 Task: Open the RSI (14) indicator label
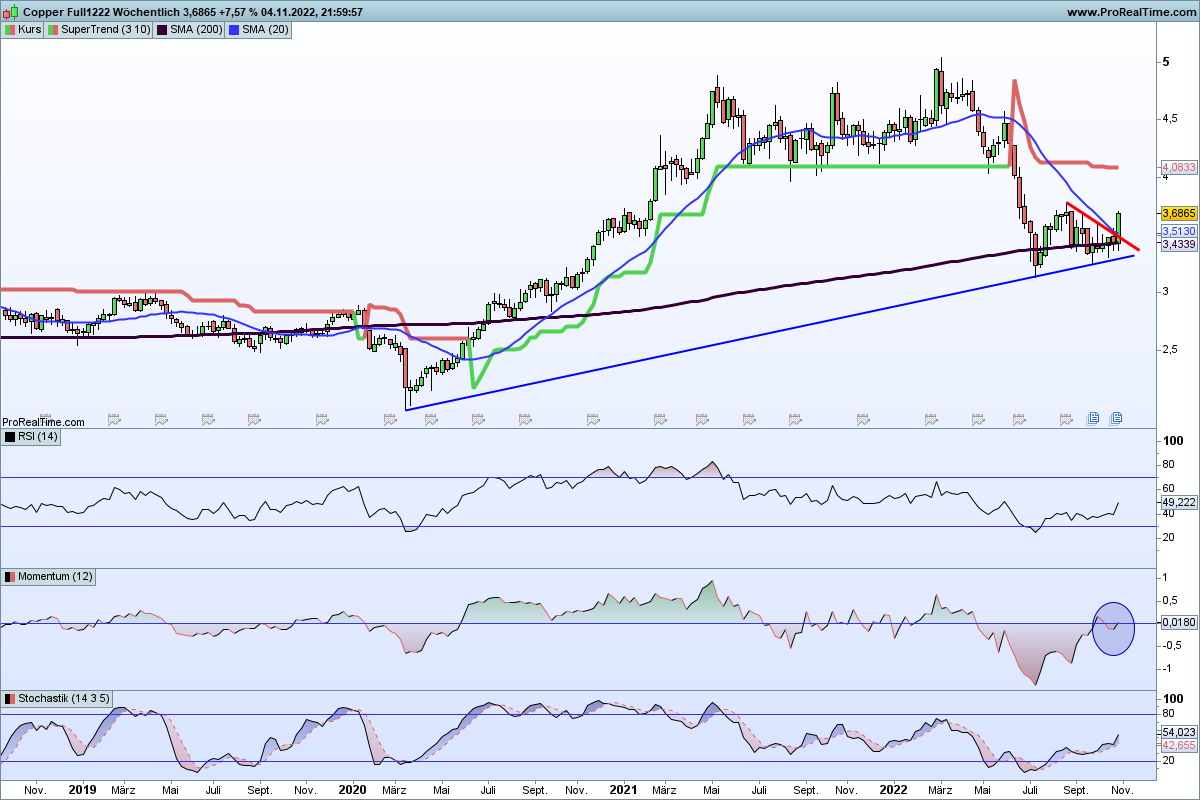click(x=37, y=437)
